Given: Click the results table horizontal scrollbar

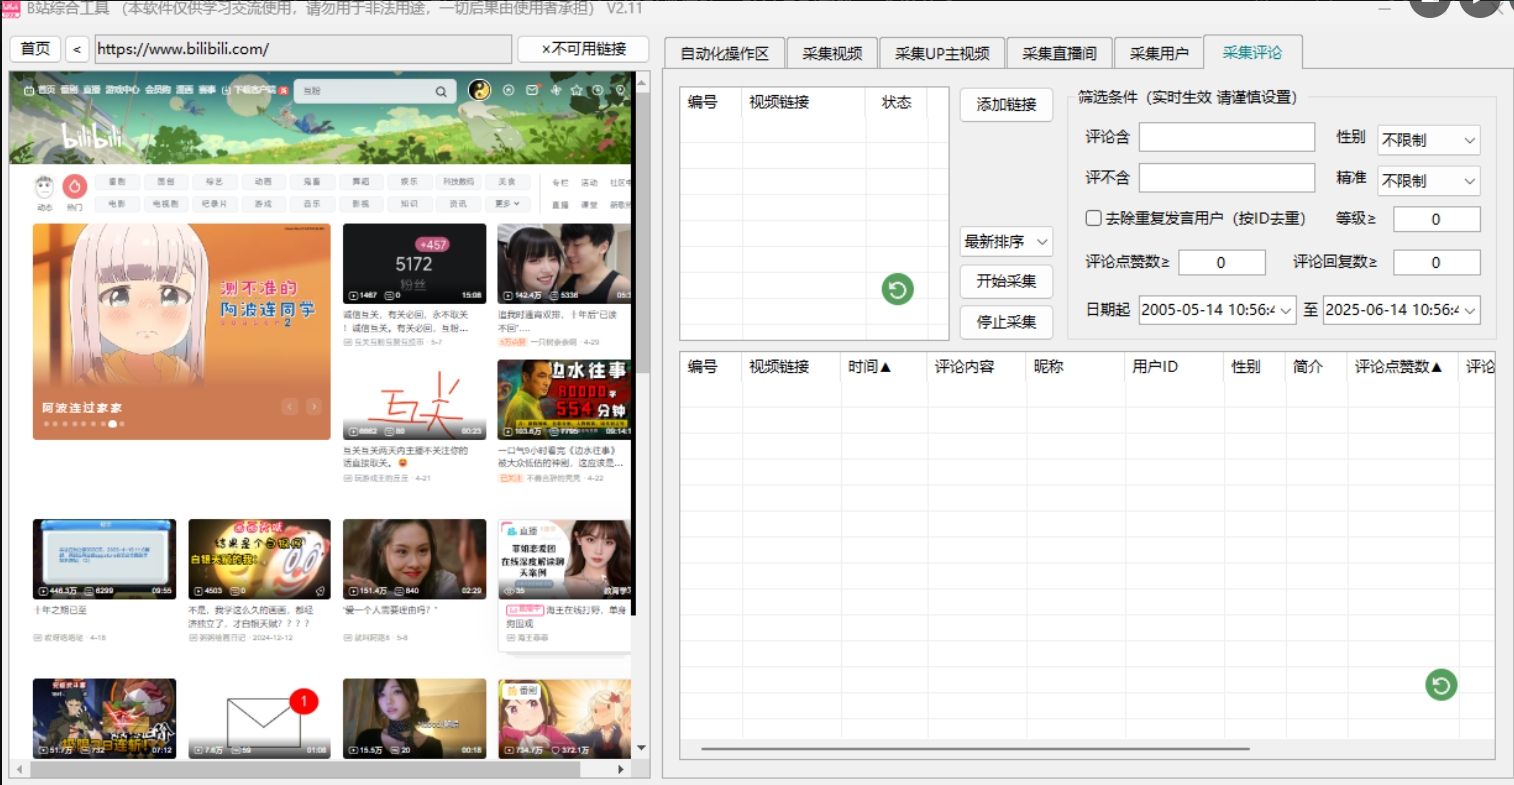Looking at the screenshot, I should coord(975,748).
